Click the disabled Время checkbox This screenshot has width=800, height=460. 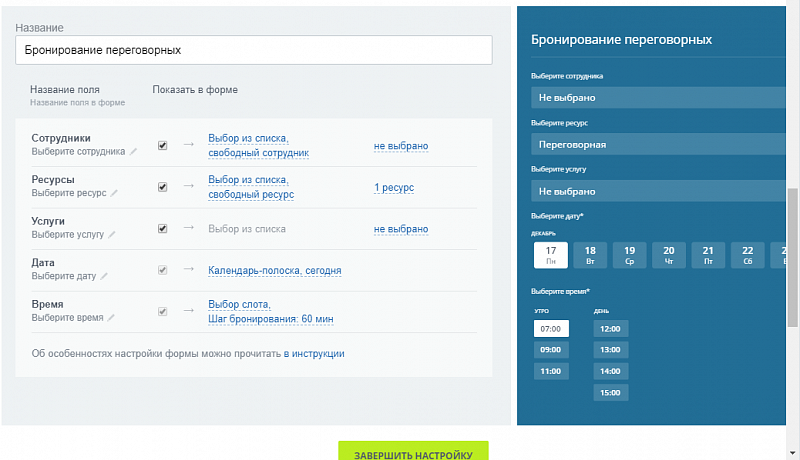[x=162, y=311]
